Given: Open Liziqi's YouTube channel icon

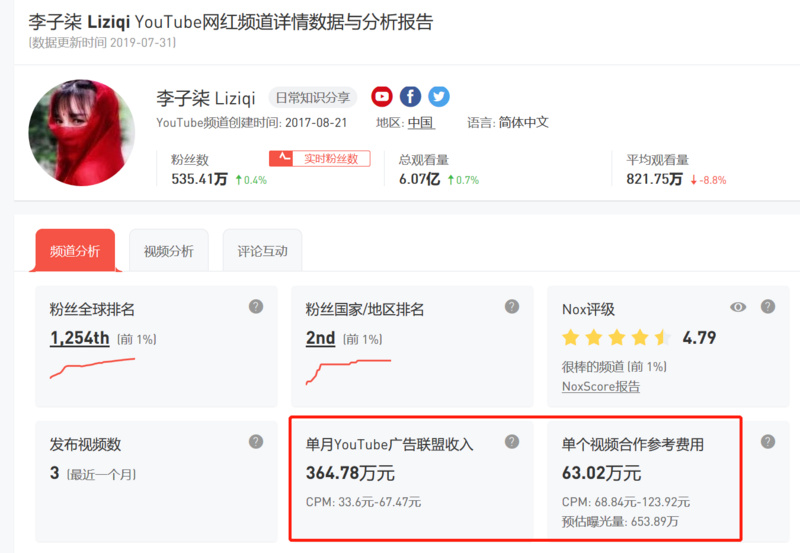Looking at the screenshot, I should coord(382,97).
